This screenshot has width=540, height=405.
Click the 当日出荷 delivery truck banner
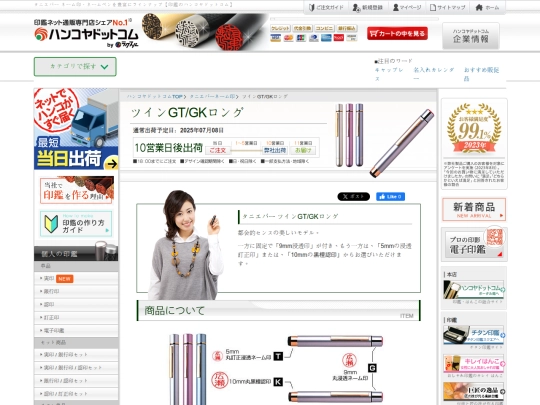pos(76,129)
